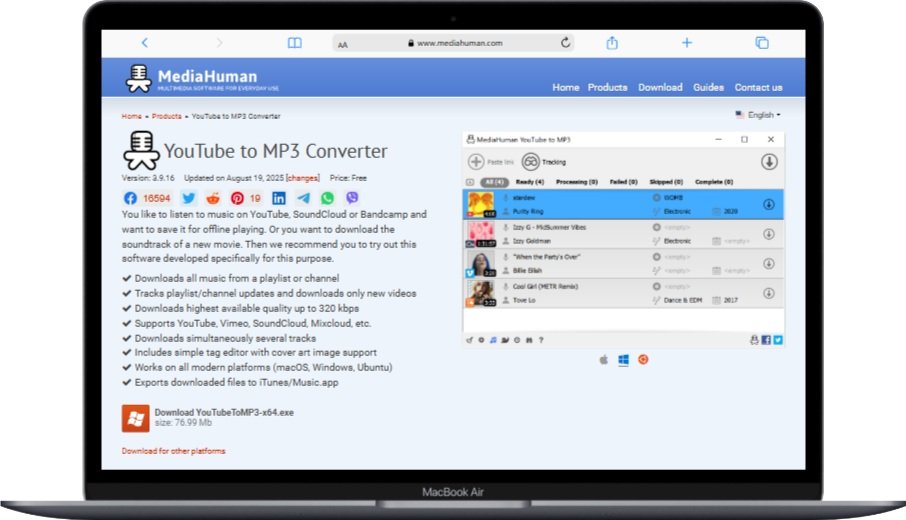Share the page via Viber
This screenshot has height=520, width=906.
coord(352,198)
